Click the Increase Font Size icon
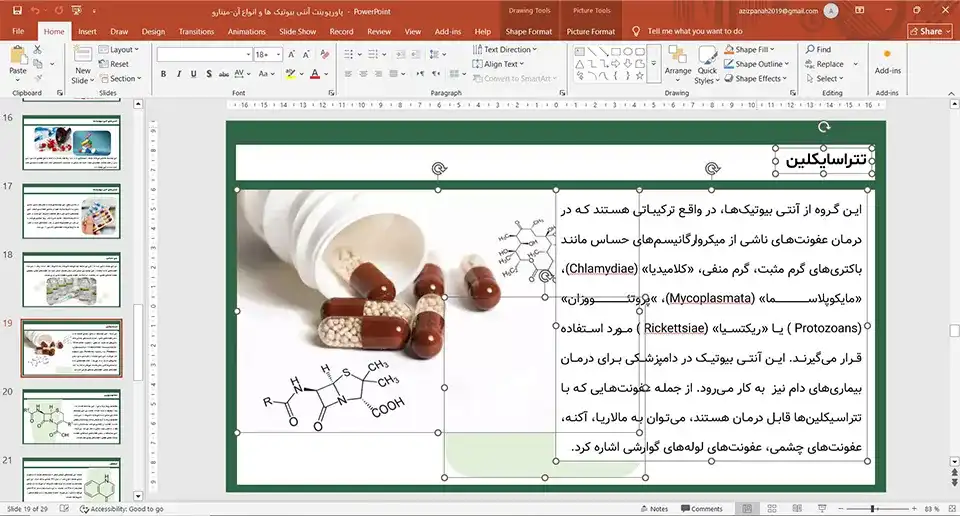 [291, 54]
